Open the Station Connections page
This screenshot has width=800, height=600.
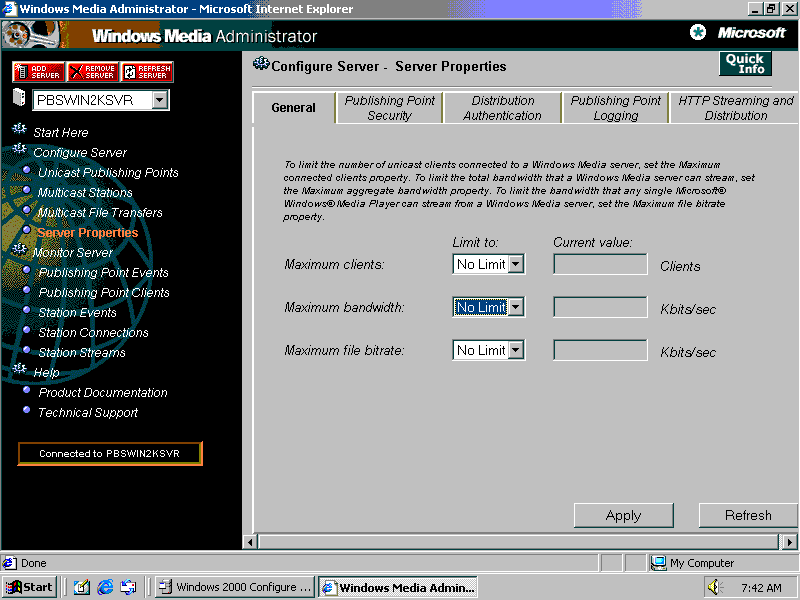tap(93, 332)
